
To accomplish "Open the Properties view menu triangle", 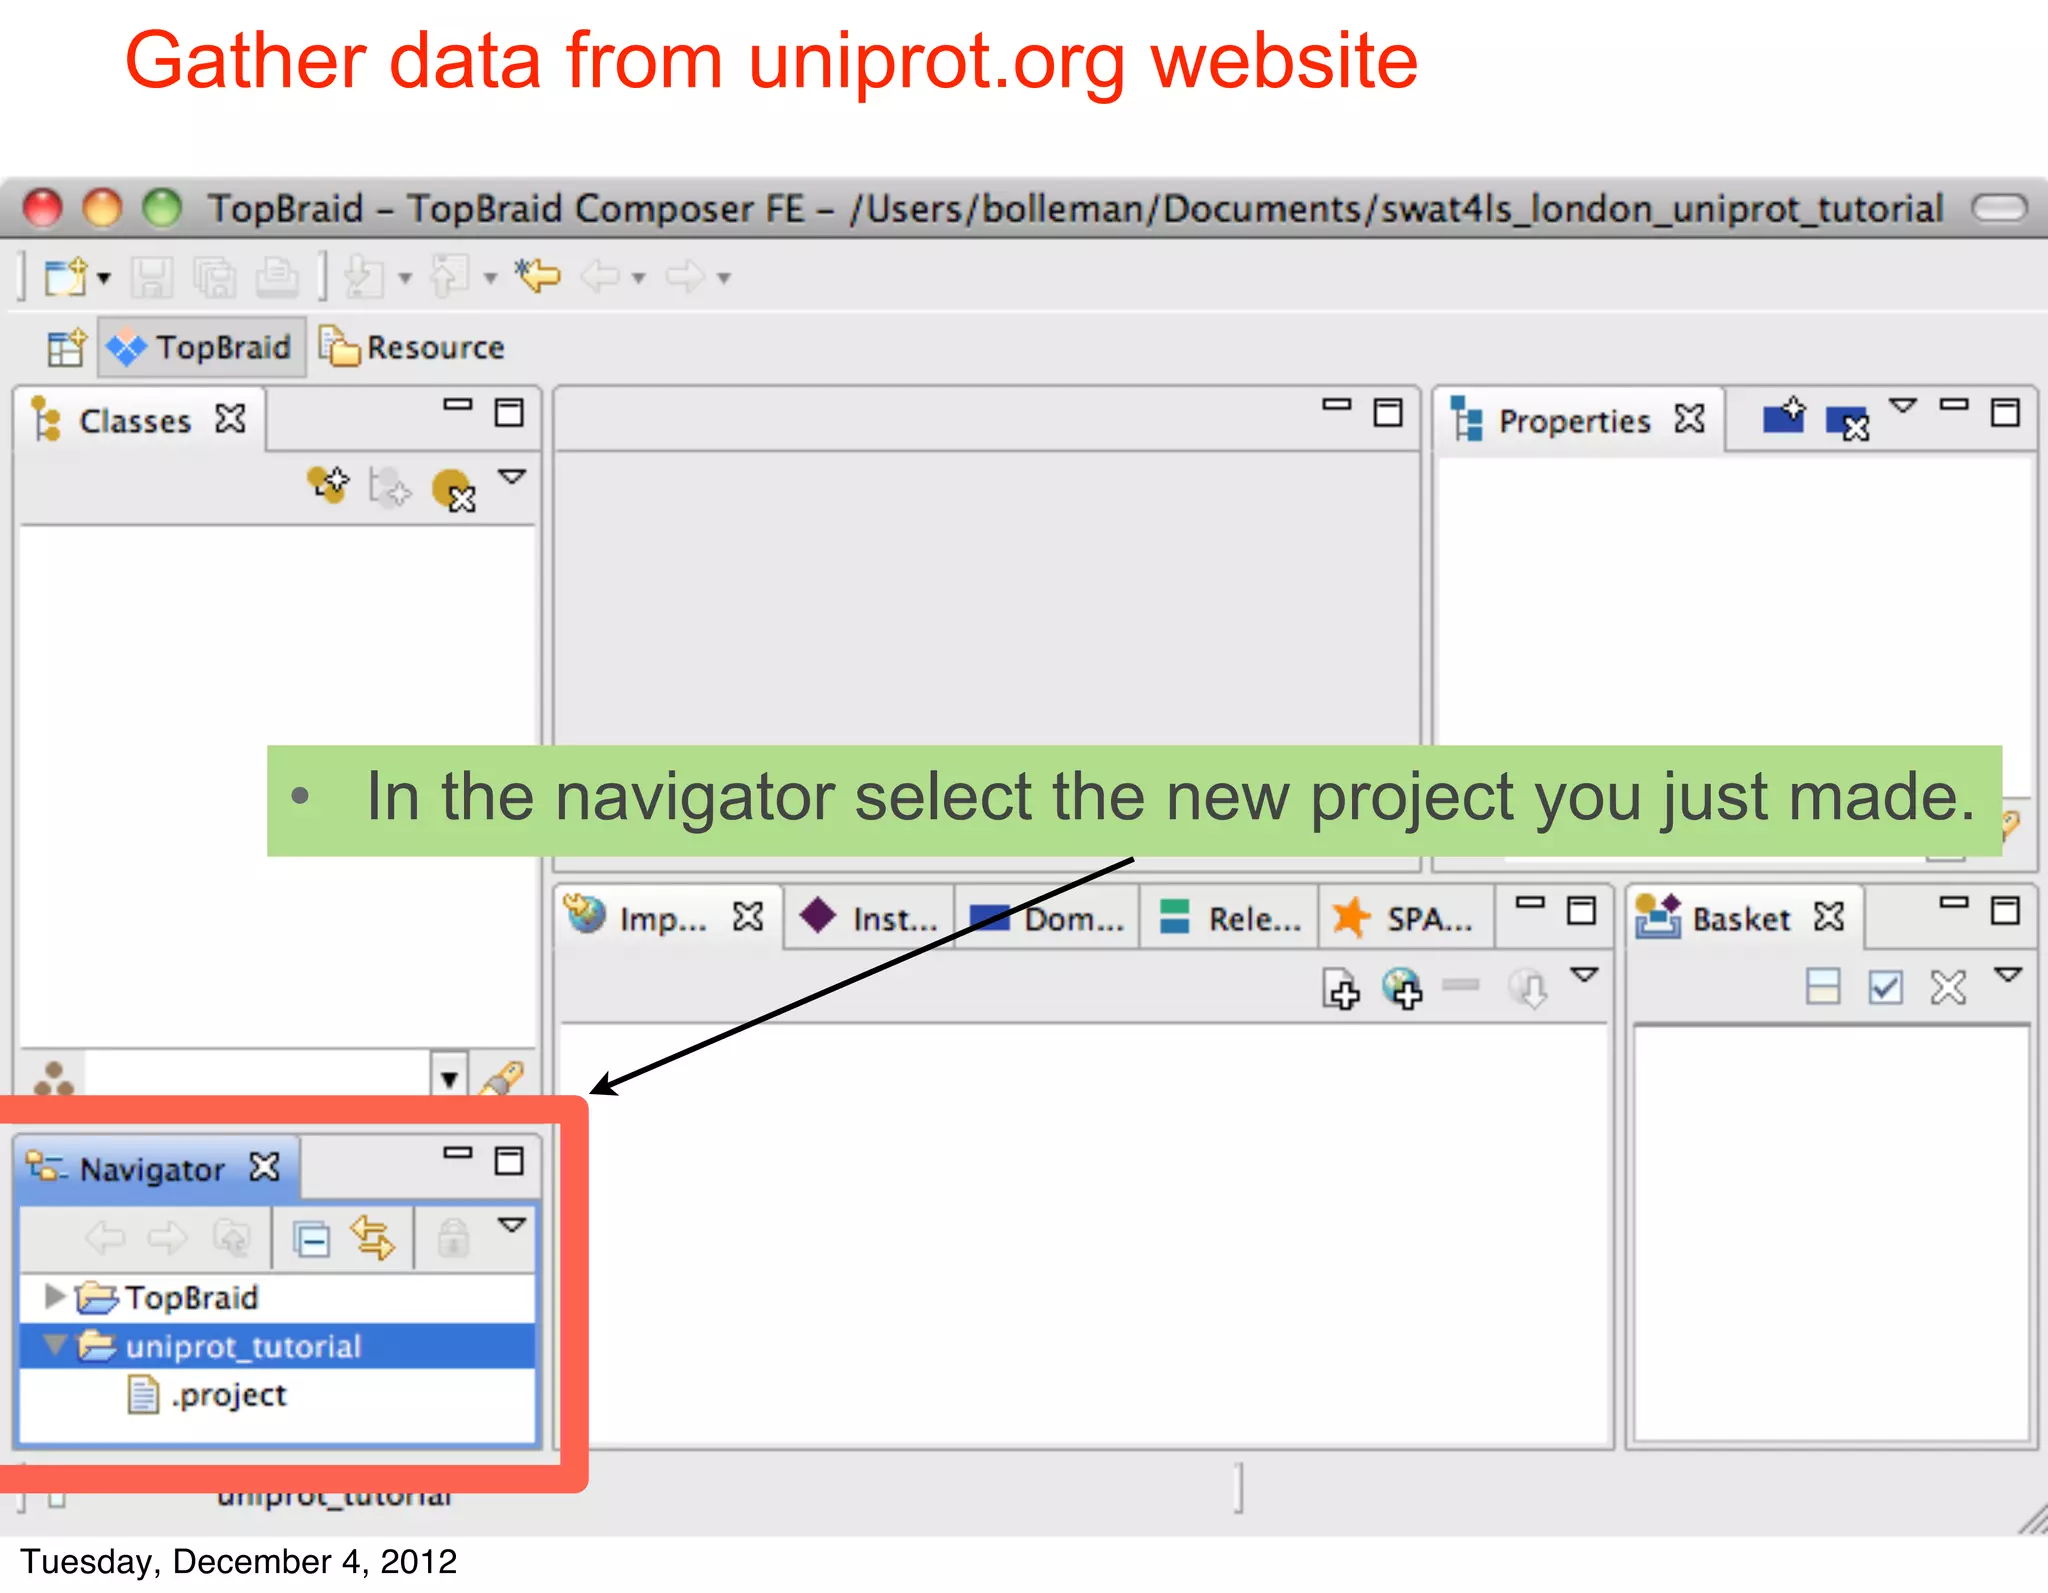I will [x=1903, y=406].
